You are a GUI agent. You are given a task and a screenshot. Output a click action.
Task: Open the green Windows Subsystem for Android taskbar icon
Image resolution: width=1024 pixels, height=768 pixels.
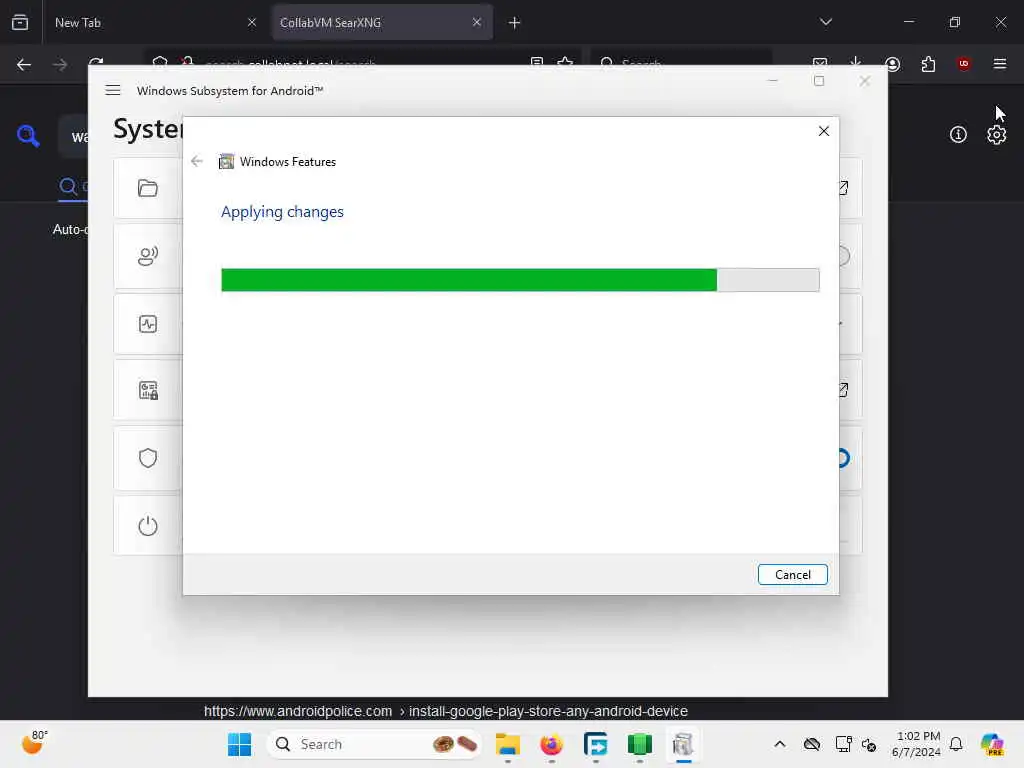pyautogui.click(x=640, y=744)
